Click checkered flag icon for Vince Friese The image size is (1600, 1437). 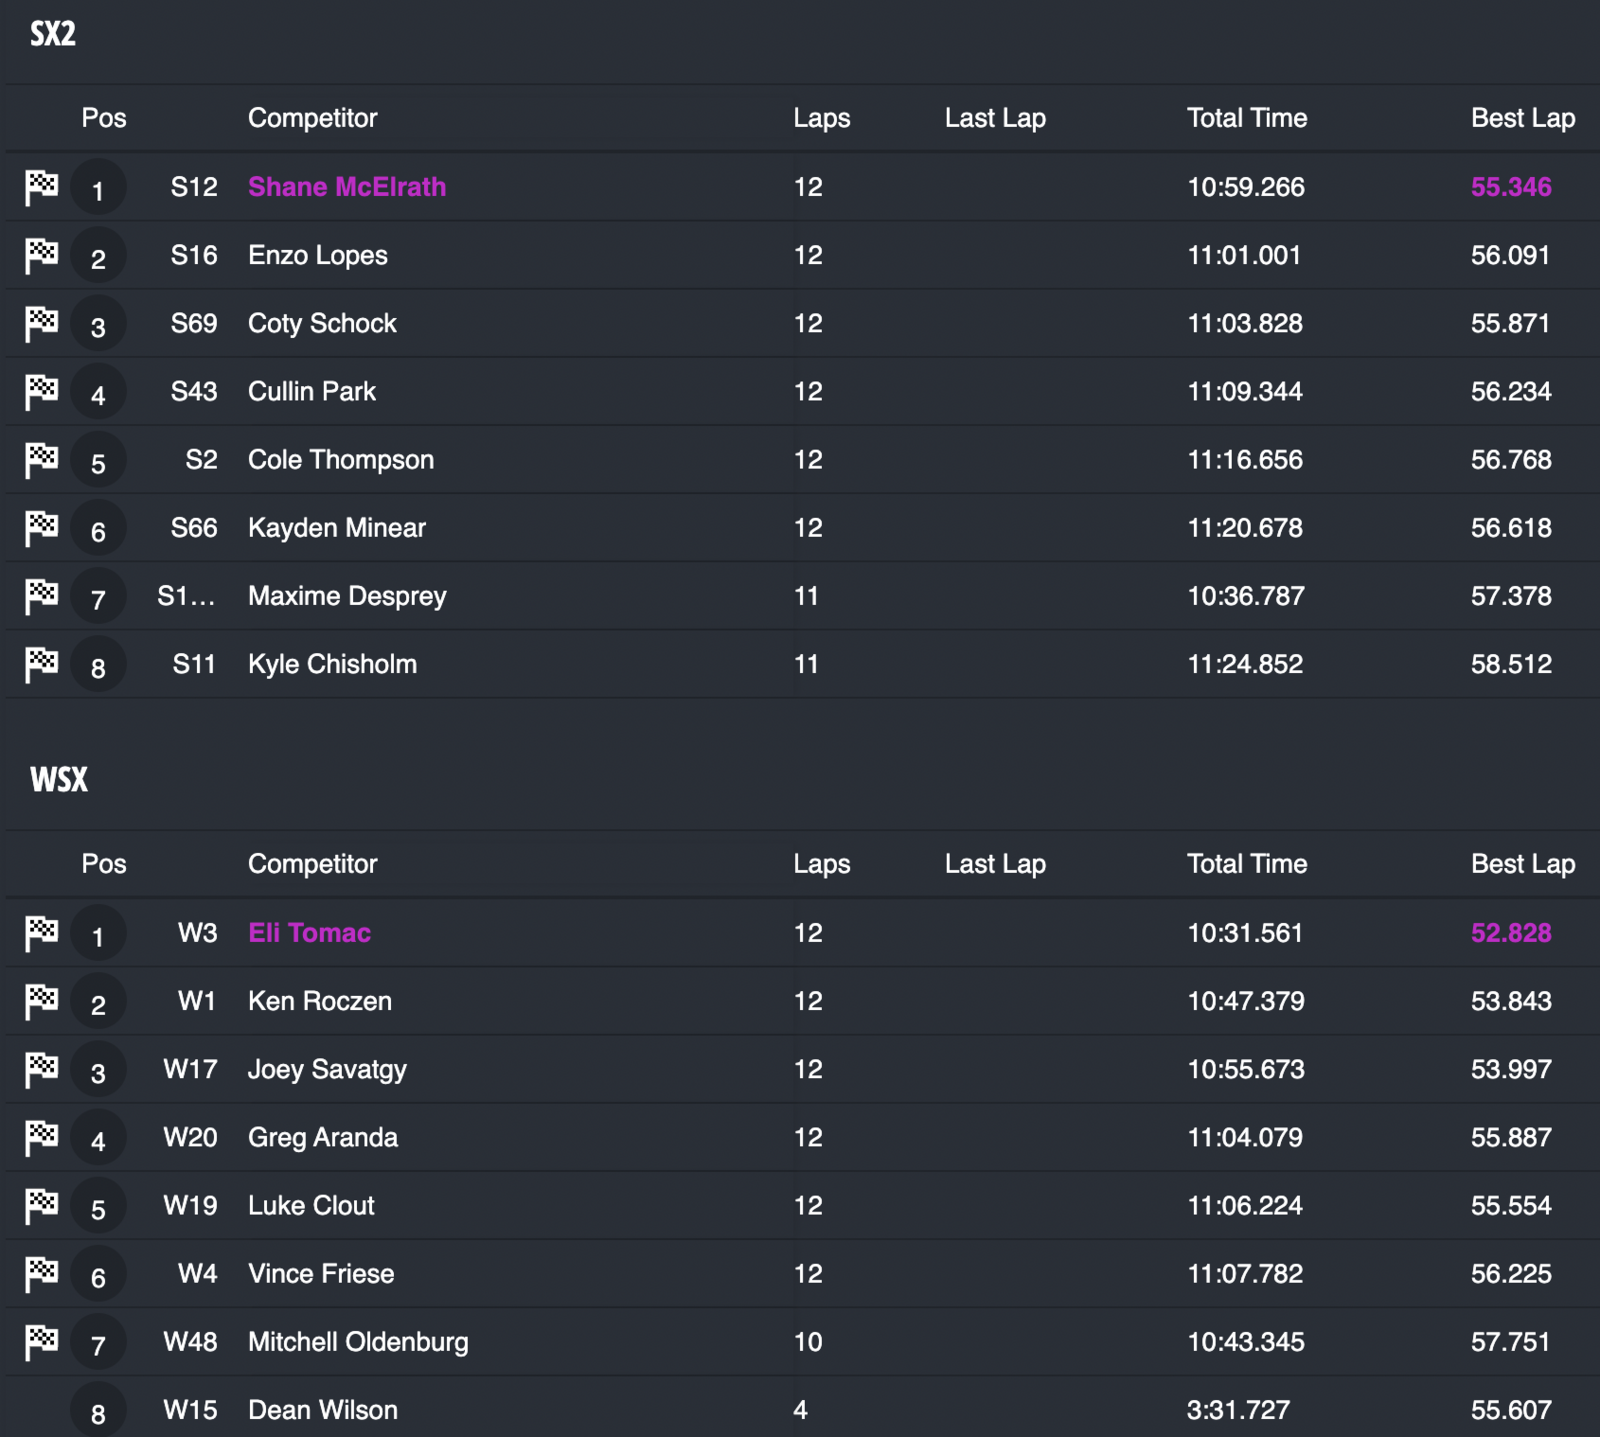pyautogui.click(x=41, y=1273)
